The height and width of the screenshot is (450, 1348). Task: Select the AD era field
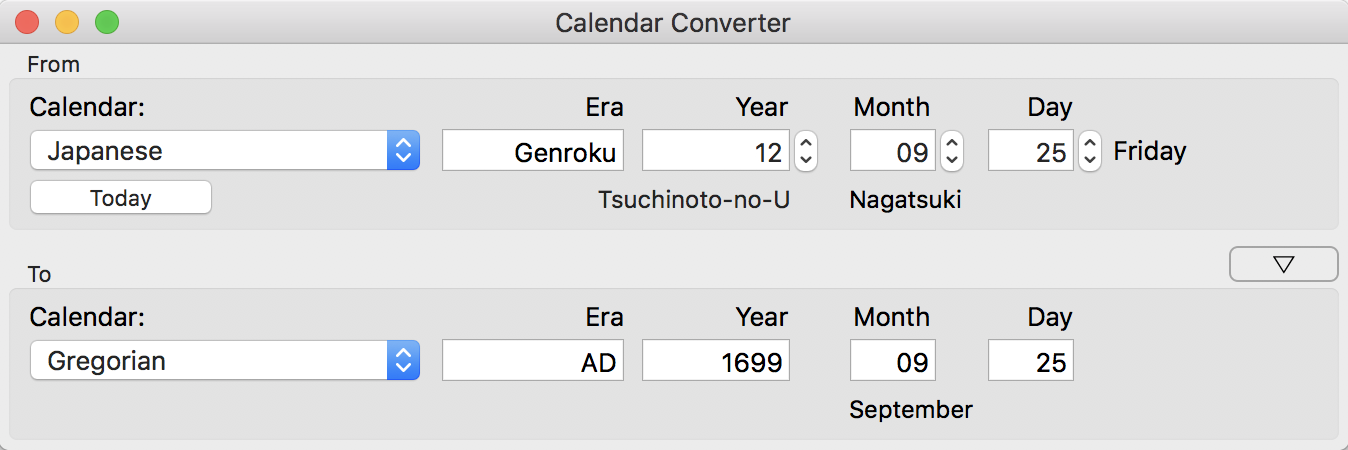(x=533, y=361)
